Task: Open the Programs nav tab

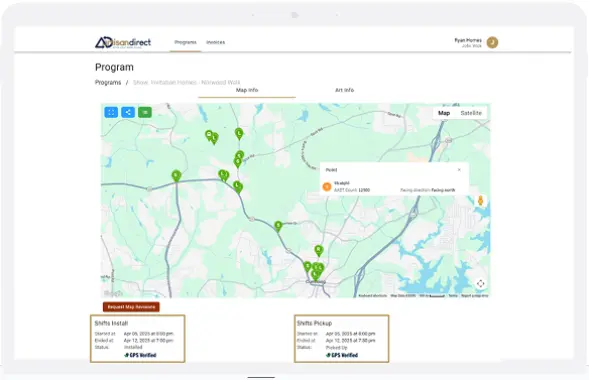Action: point(186,42)
